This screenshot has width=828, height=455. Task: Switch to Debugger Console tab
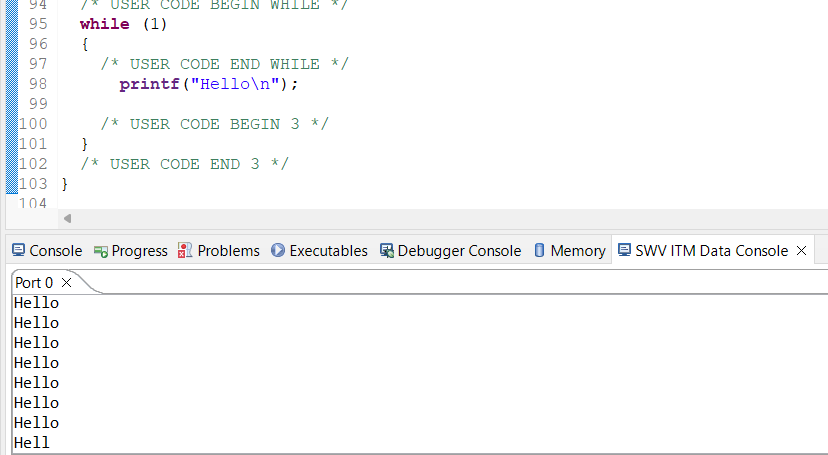click(450, 251)
